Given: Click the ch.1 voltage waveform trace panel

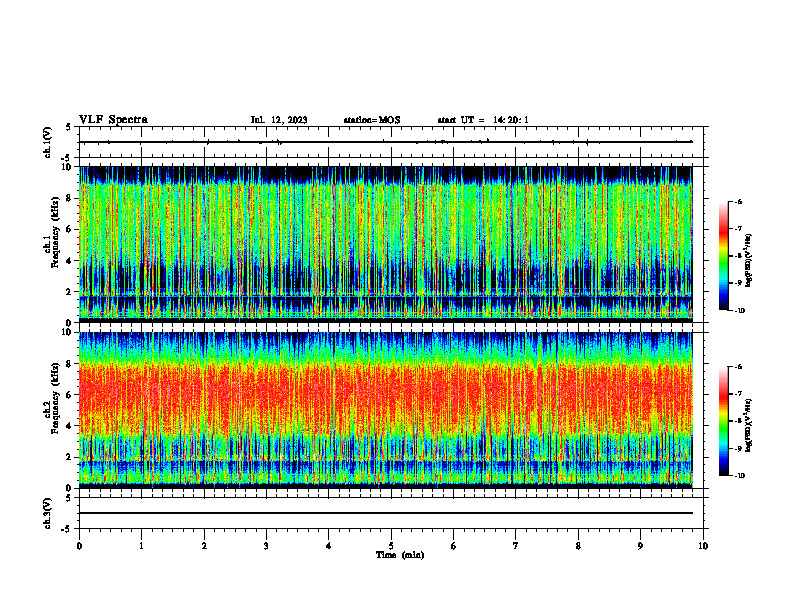Looking at the screenshot, I should point(391,142).
